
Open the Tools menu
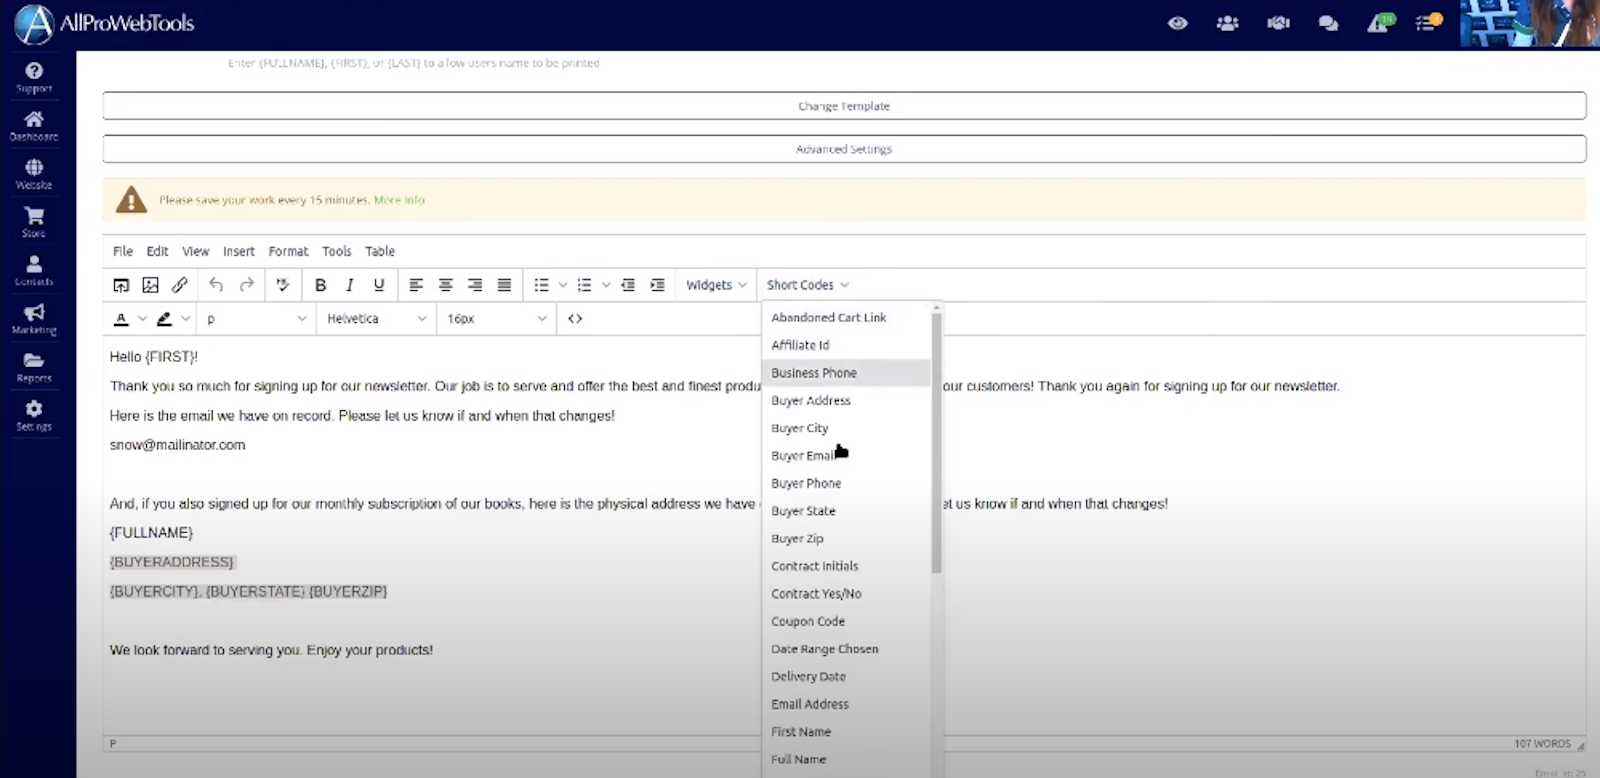tap(336, 251)
